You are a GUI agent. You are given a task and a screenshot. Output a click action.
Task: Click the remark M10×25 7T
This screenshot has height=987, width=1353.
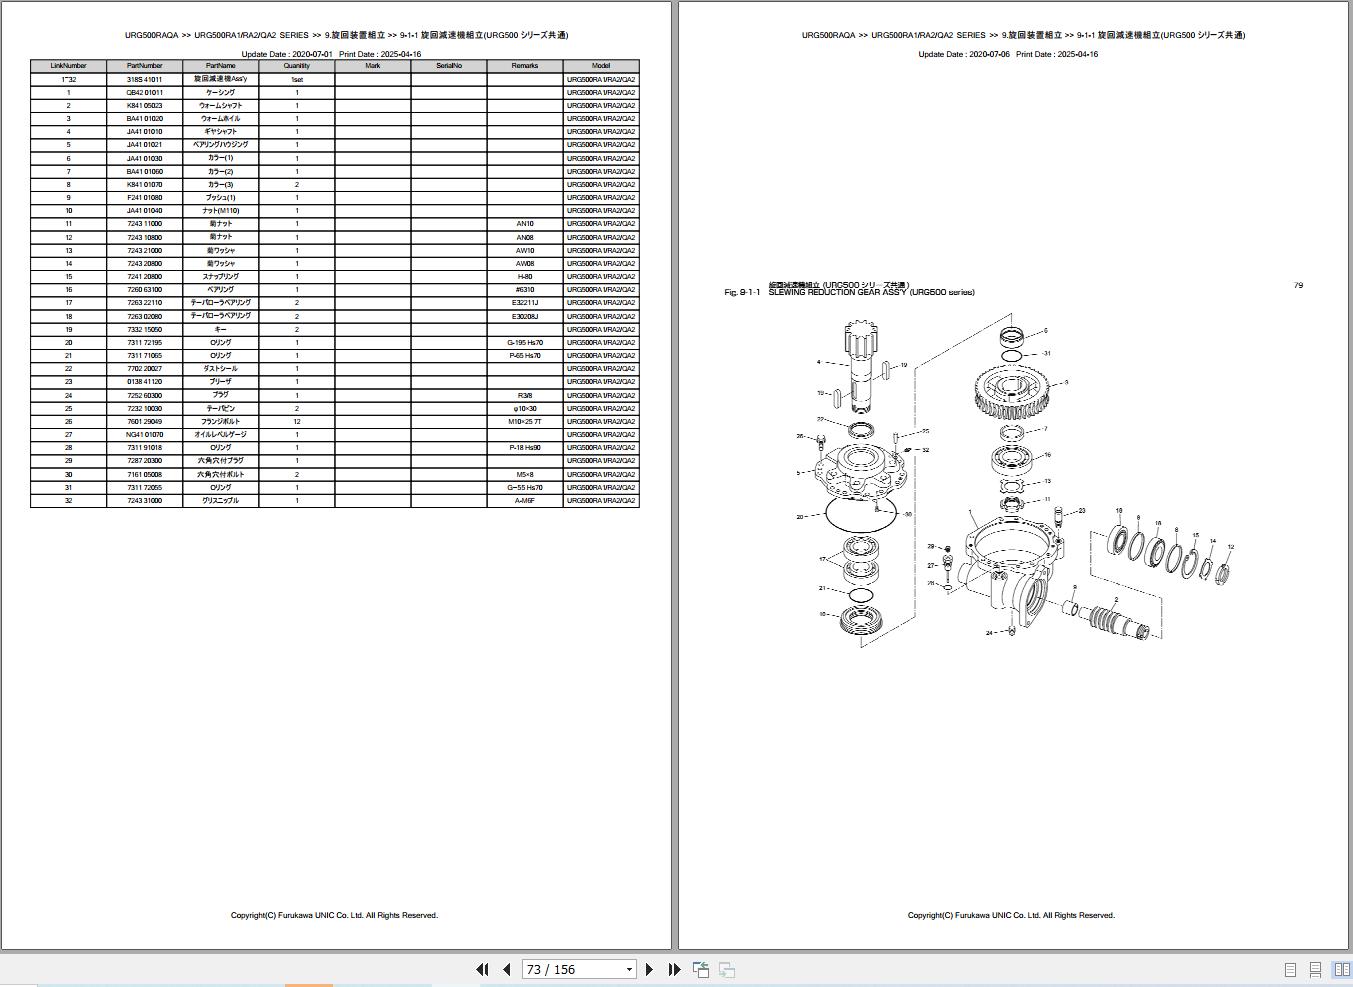click(x=525, y=422)
